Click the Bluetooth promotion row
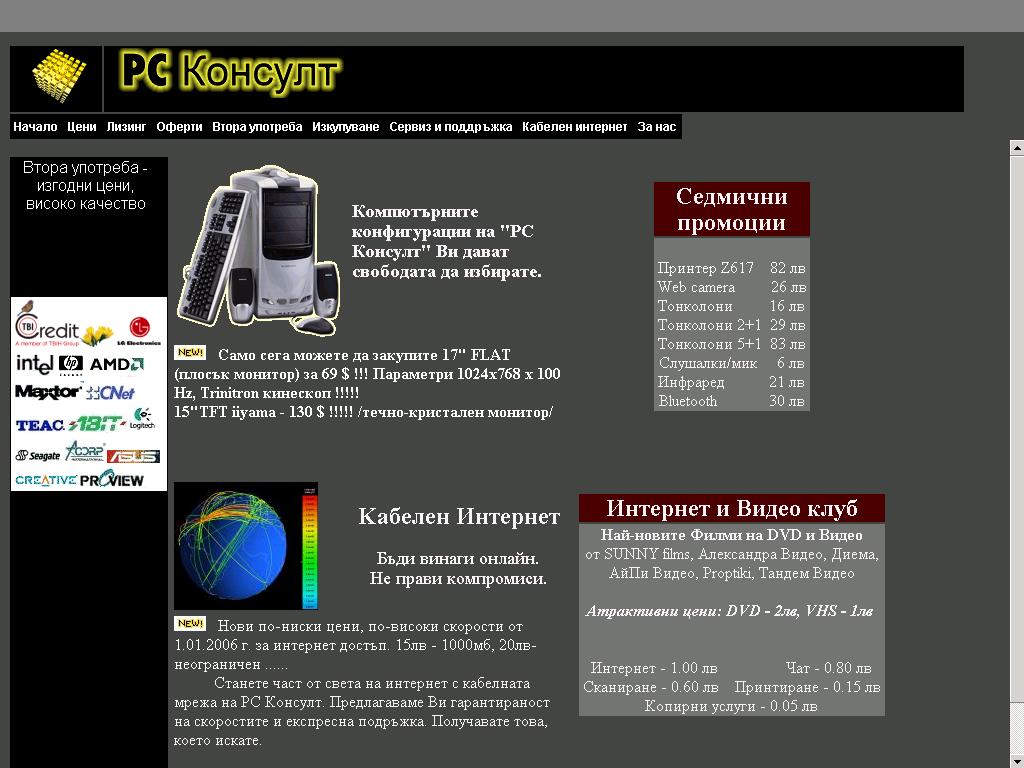 (x=731, y=401)
